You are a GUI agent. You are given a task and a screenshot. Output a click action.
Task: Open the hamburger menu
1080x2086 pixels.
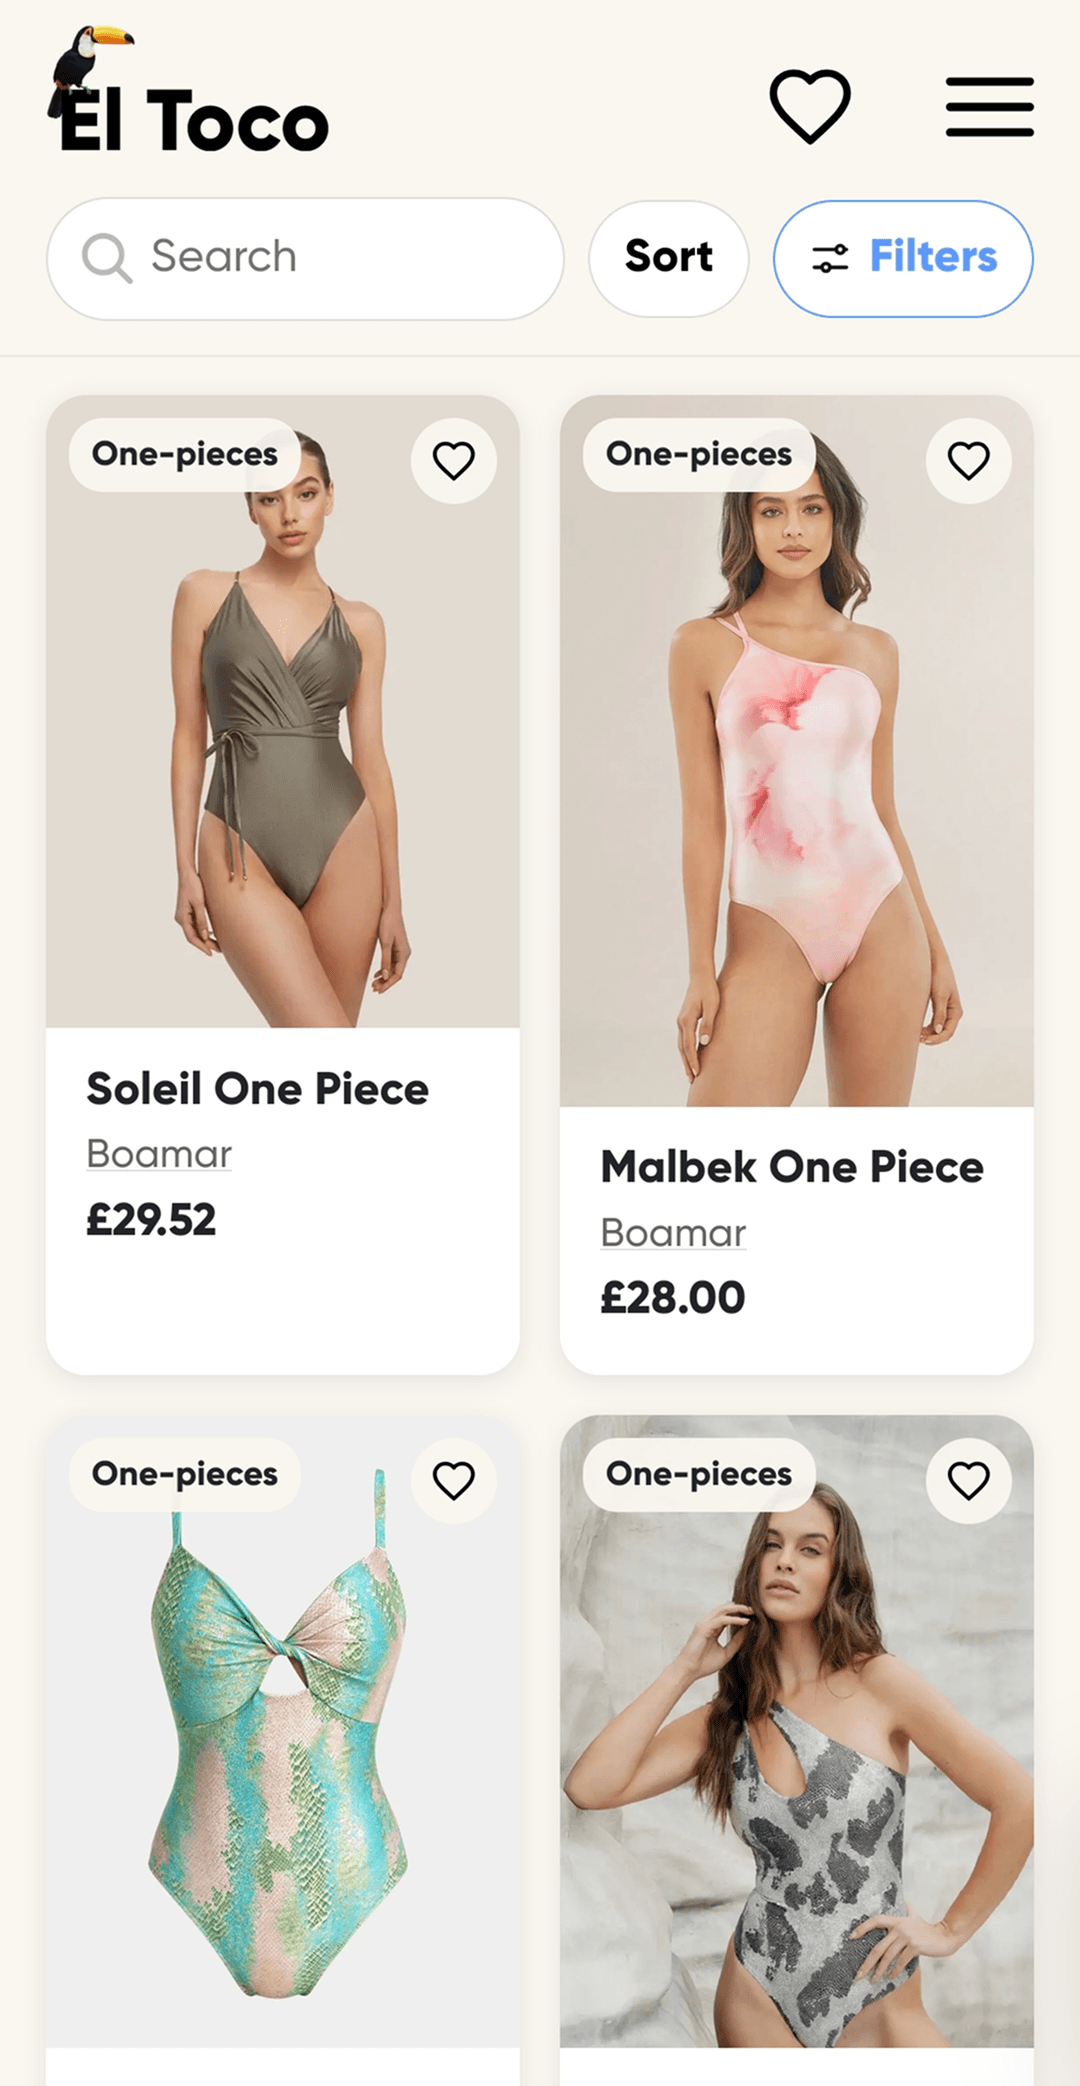coord(990,106)
